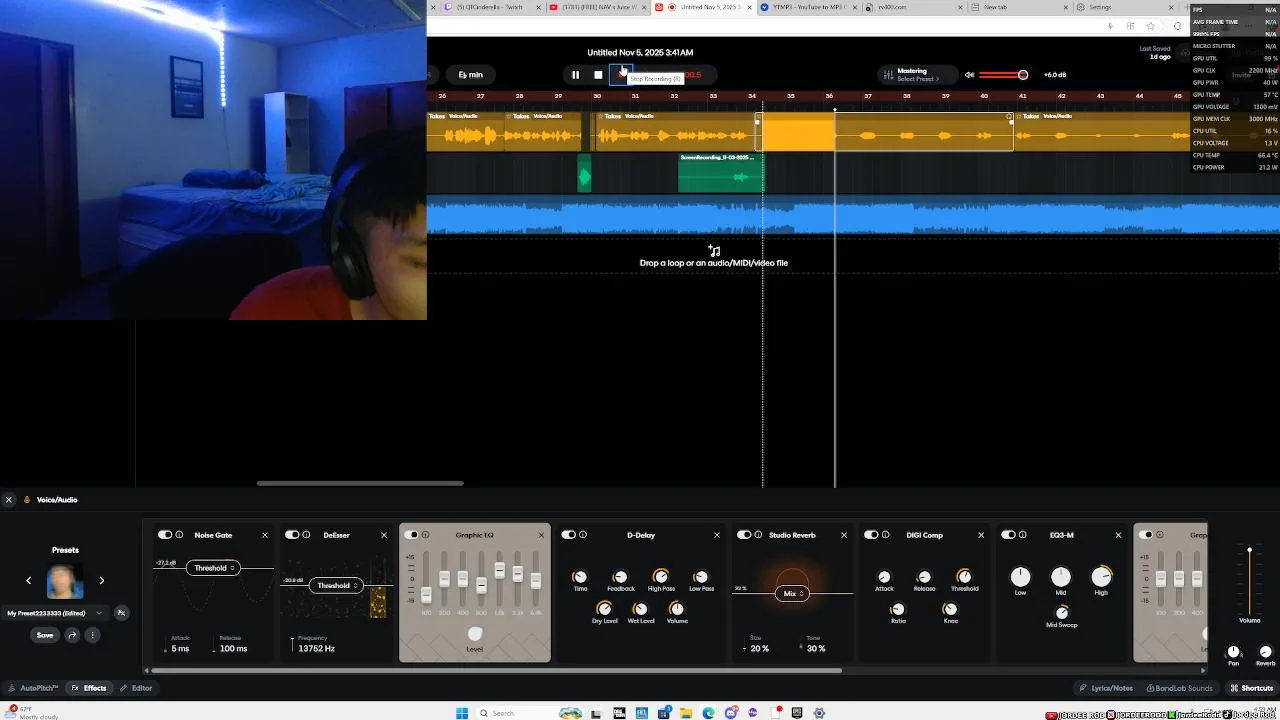Image resolution: width=1280 pixels, height=720 pixels.
Task: Click the share preset arrow icon
Action: coord(72,635)
